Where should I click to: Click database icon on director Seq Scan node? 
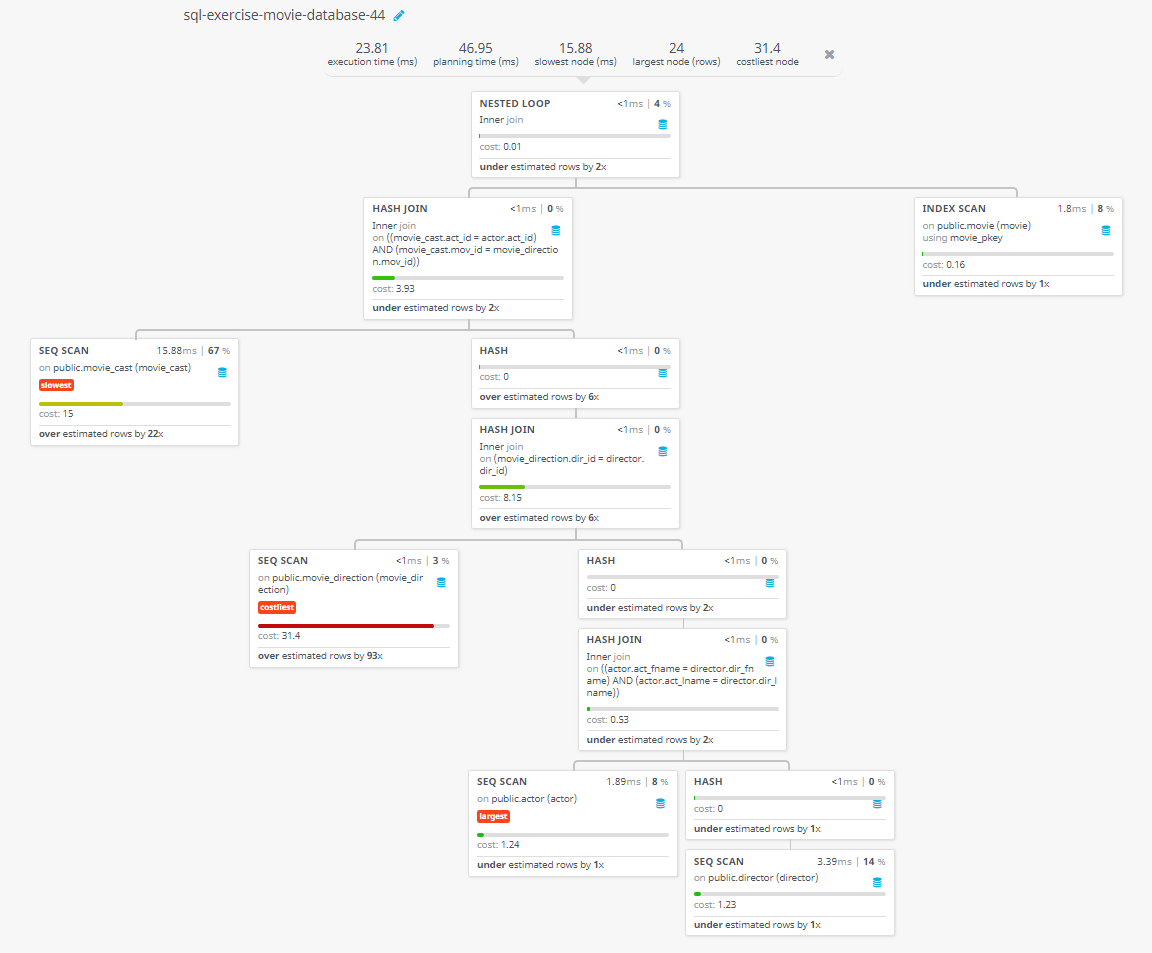(877, 883)
